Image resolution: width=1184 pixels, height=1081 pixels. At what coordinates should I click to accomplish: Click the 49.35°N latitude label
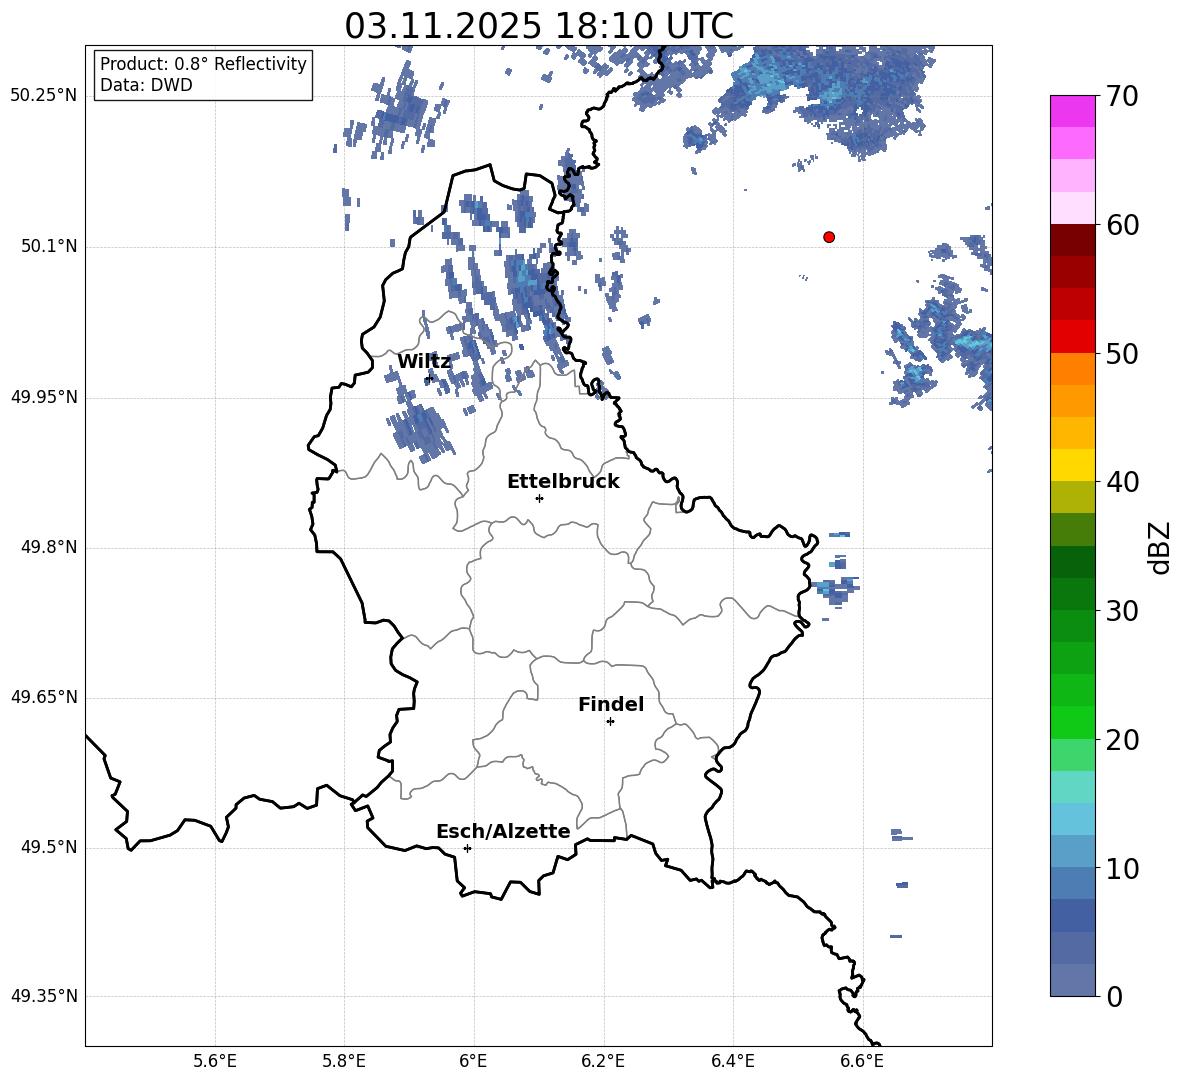pos(44,996)
